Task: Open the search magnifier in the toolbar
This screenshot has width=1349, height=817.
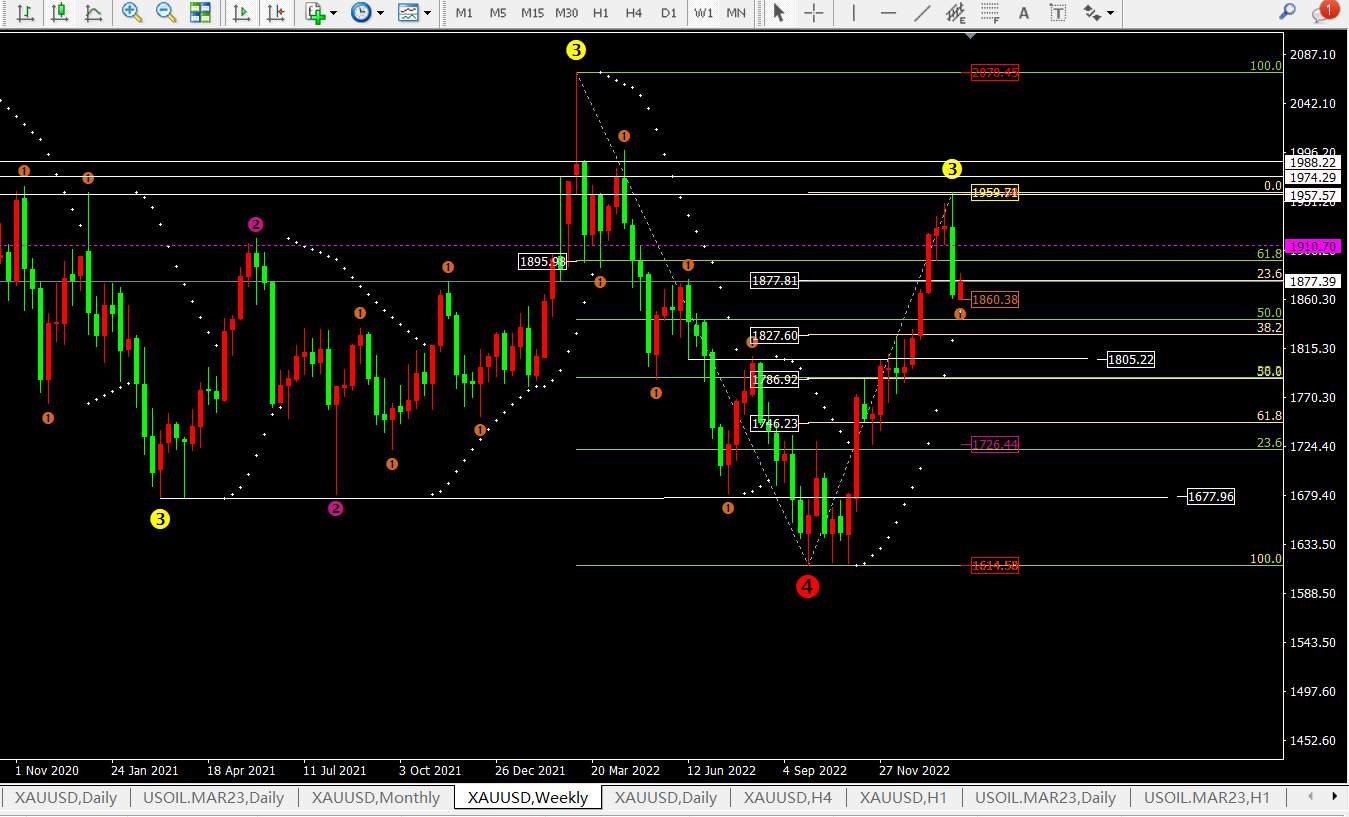Action: [1288, 12]
